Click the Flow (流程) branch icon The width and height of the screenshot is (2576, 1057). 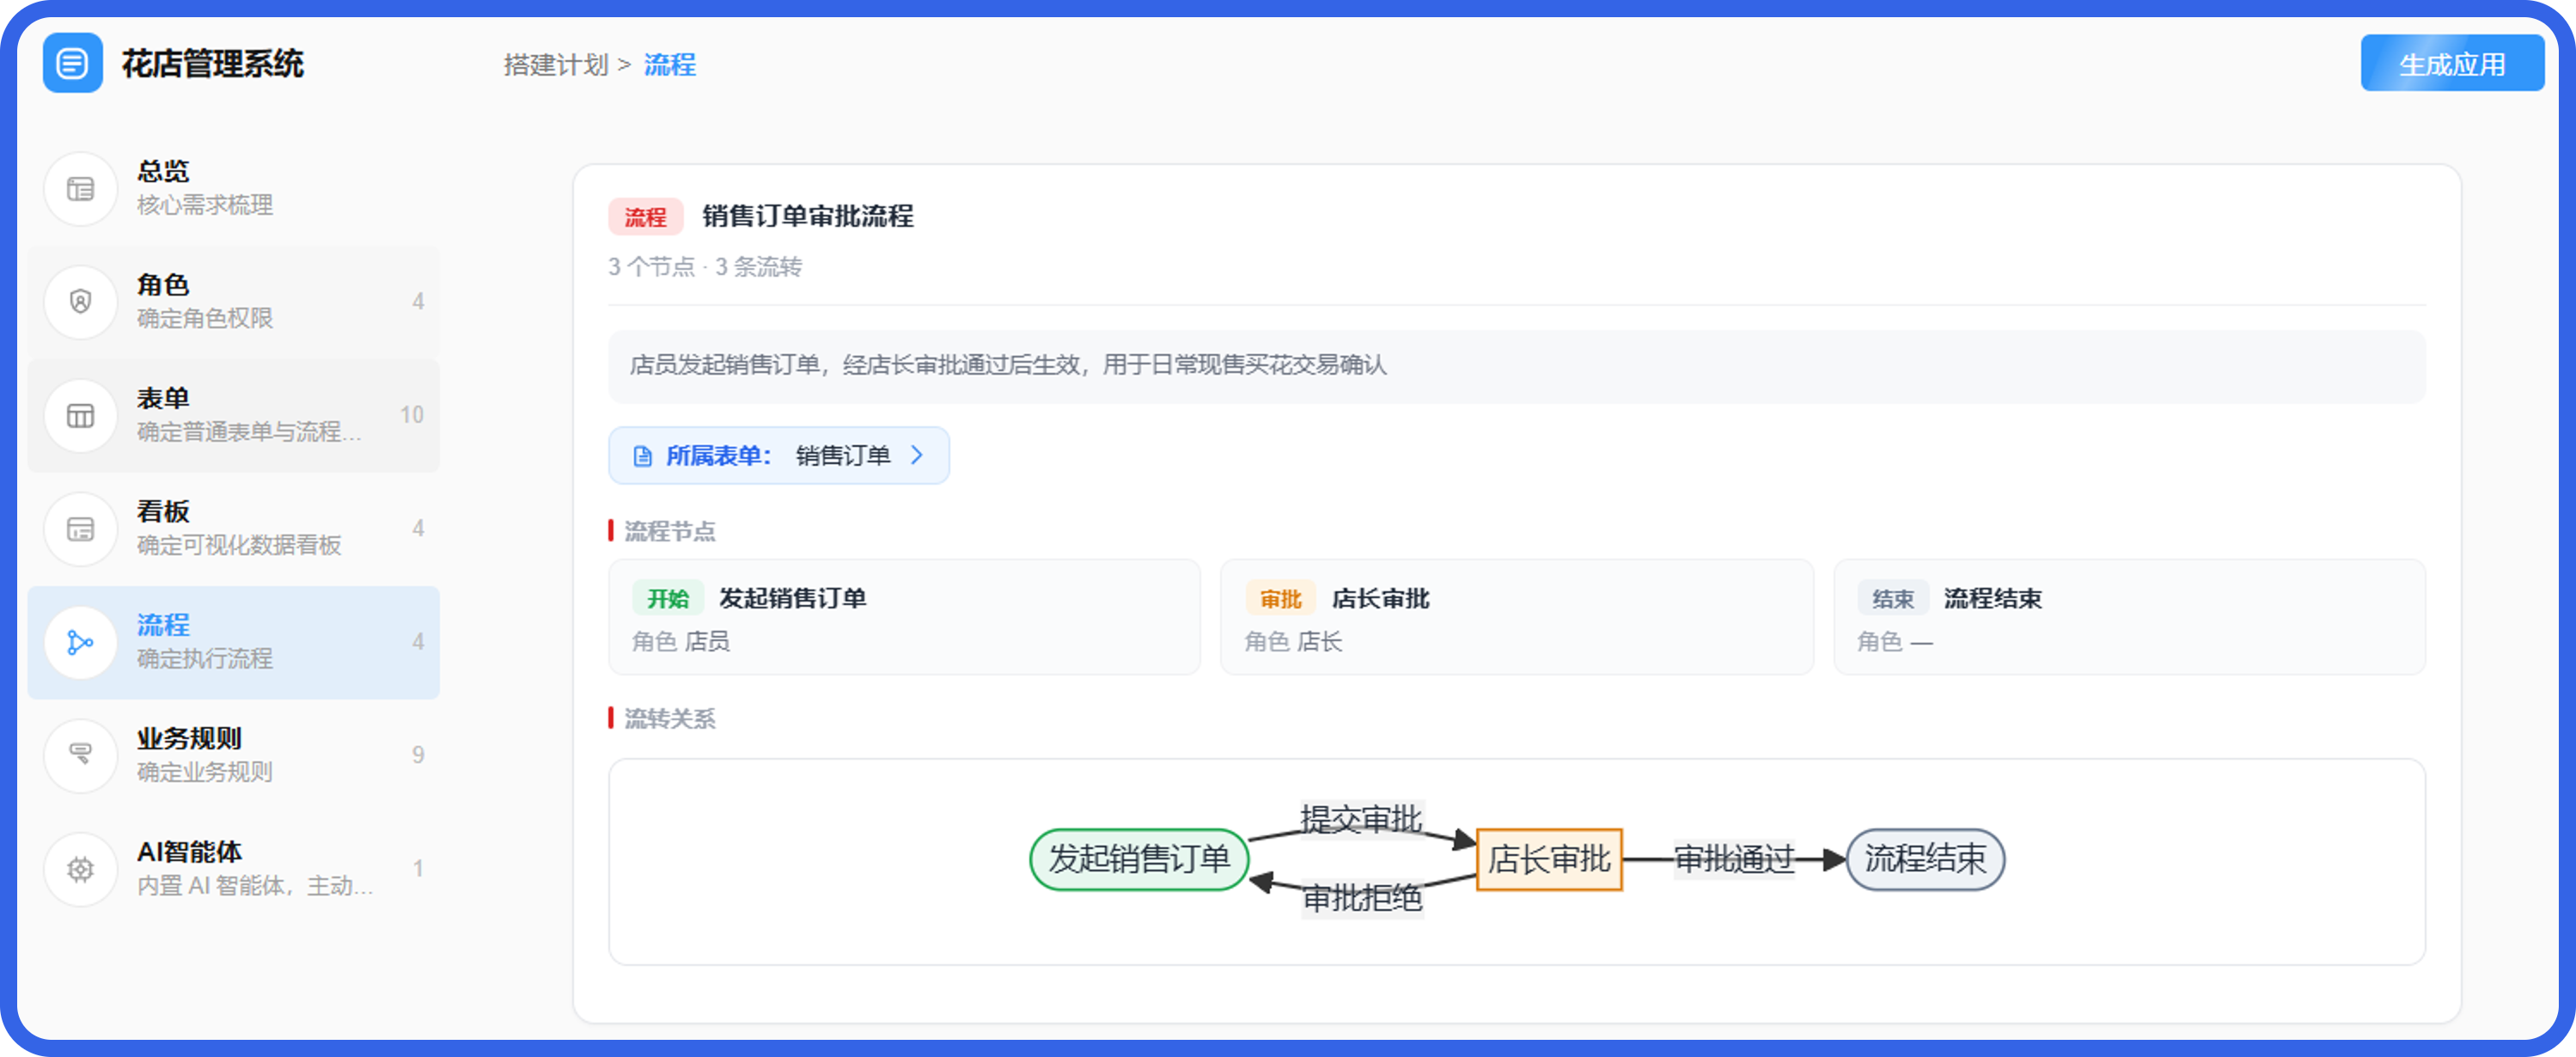coord(80,642)
